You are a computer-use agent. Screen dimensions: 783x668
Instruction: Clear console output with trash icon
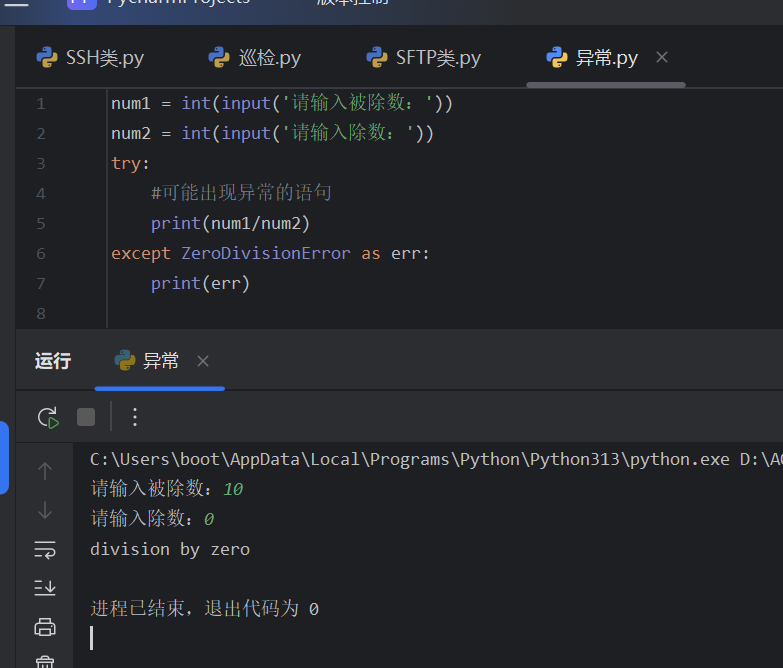pyautogui.click(x=45, y=662)
